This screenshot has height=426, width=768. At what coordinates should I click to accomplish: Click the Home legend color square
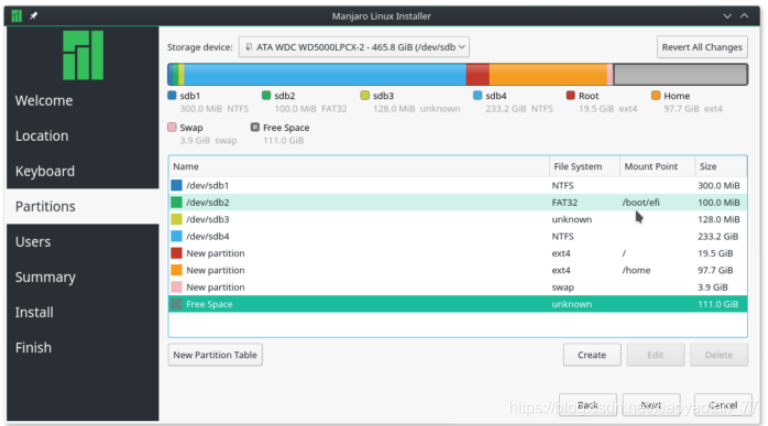(x=656, y=95)
